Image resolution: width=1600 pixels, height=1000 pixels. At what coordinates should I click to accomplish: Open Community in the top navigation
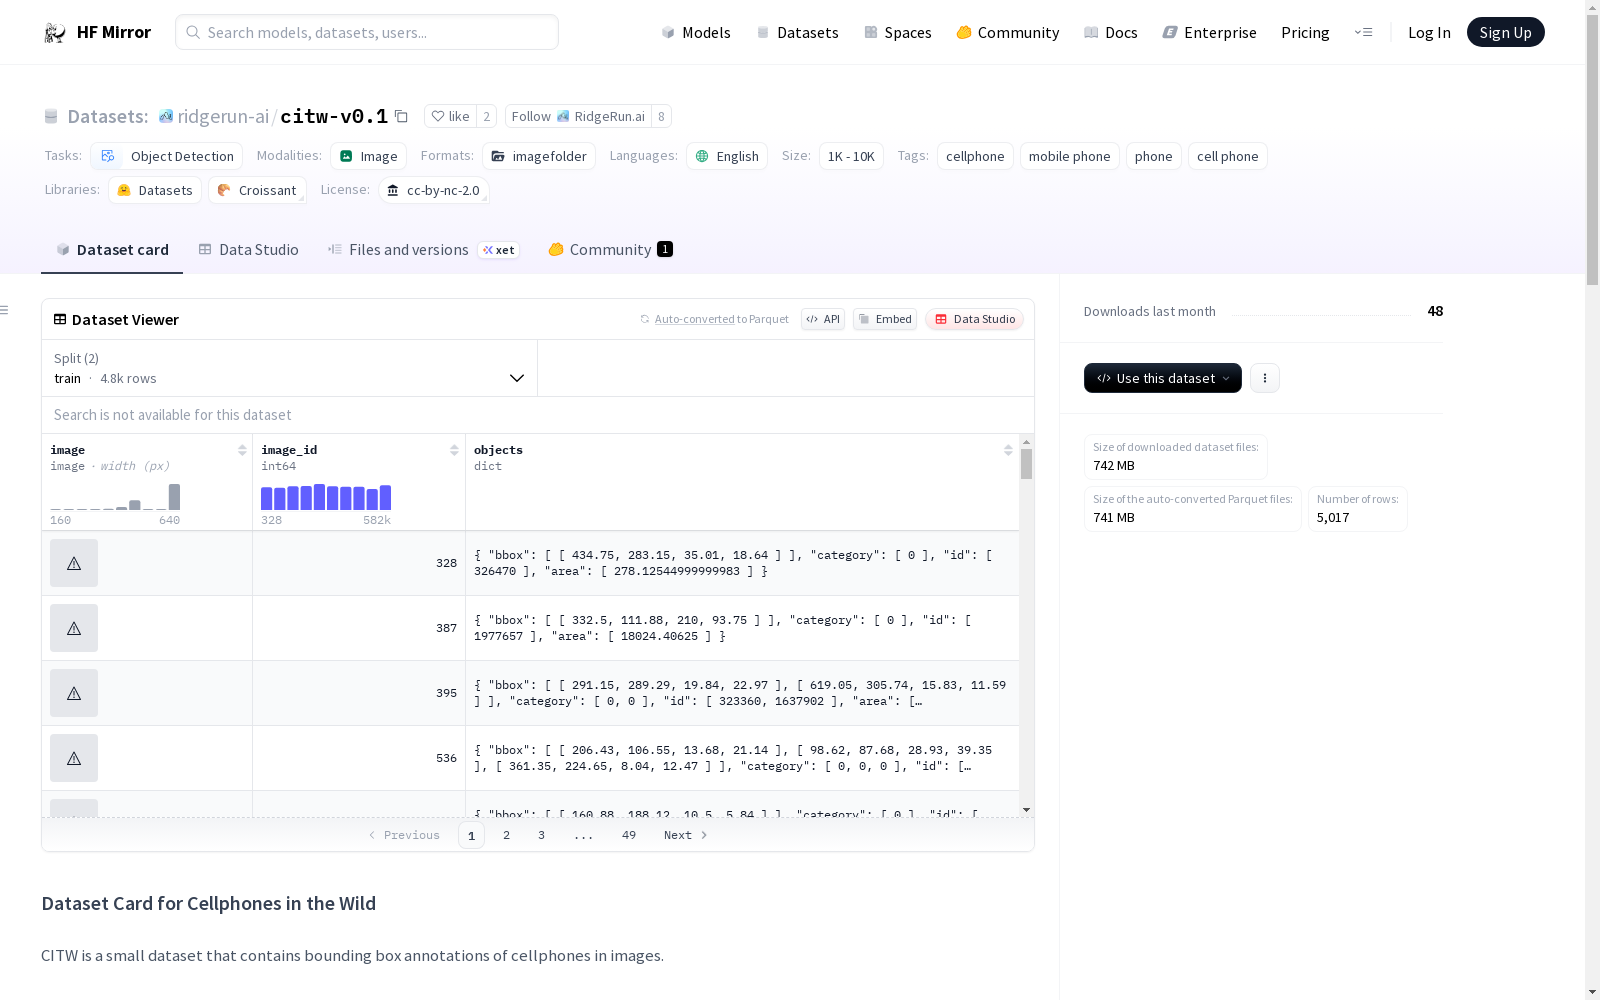click(1008, 32)
